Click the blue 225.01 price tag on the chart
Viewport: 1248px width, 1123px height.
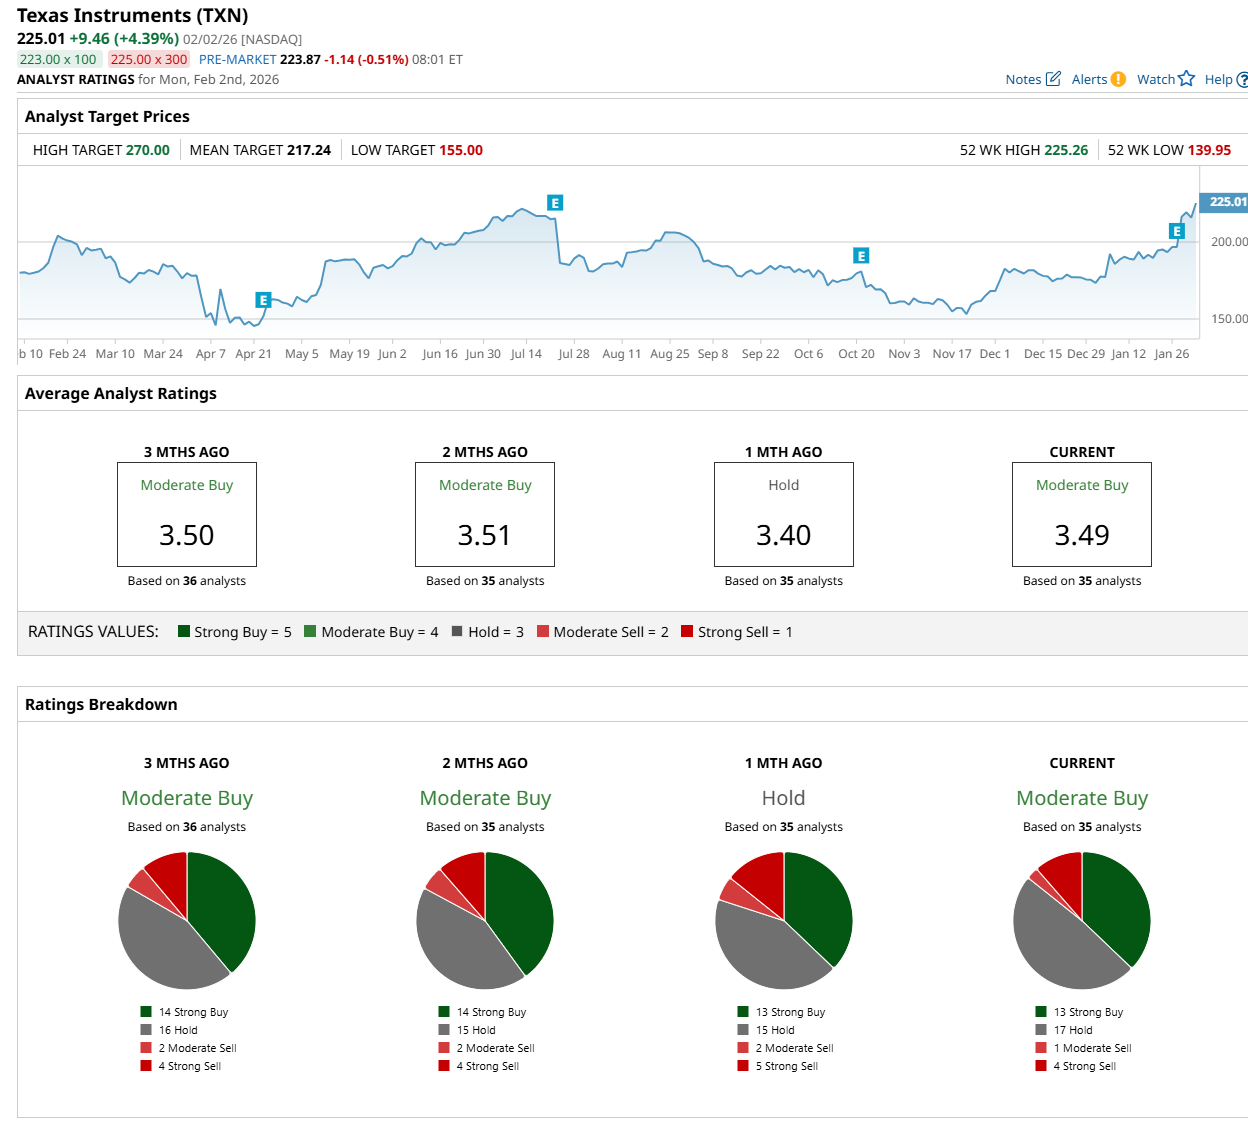[1225, 202]
